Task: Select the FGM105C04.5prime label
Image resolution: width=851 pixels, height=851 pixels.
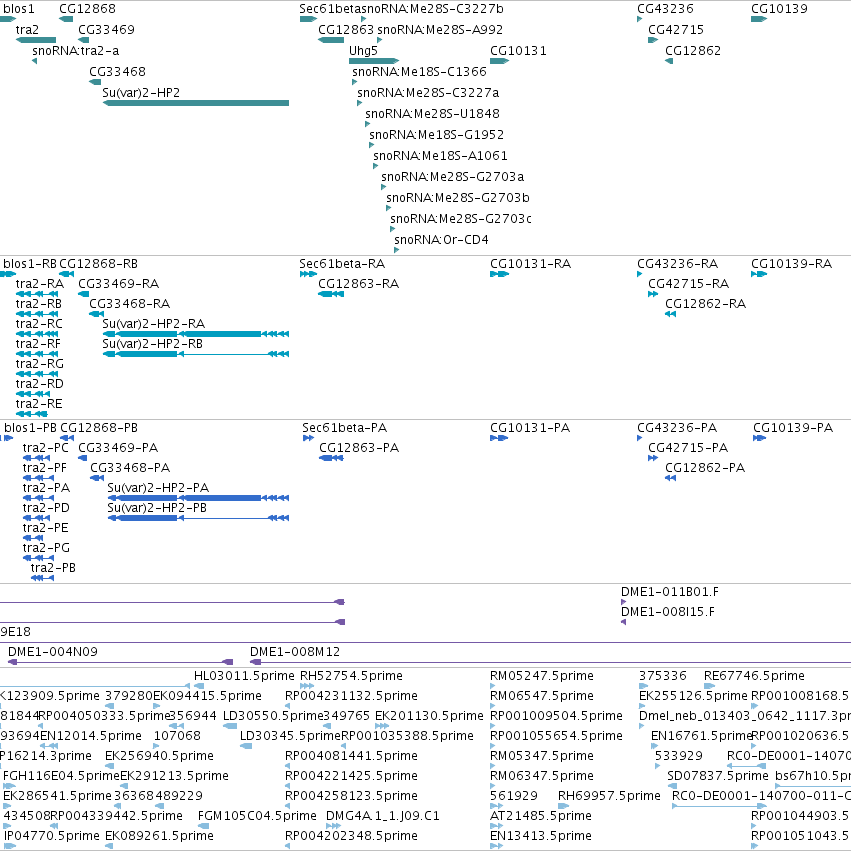Action: (x=257, y=816)
